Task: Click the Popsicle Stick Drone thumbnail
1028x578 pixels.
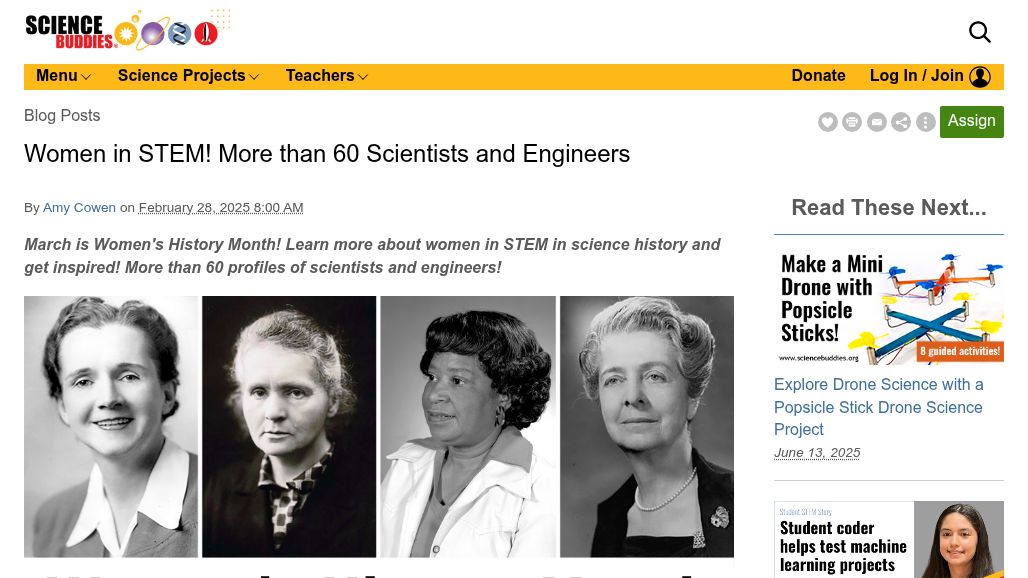Action: click(888, 306)
